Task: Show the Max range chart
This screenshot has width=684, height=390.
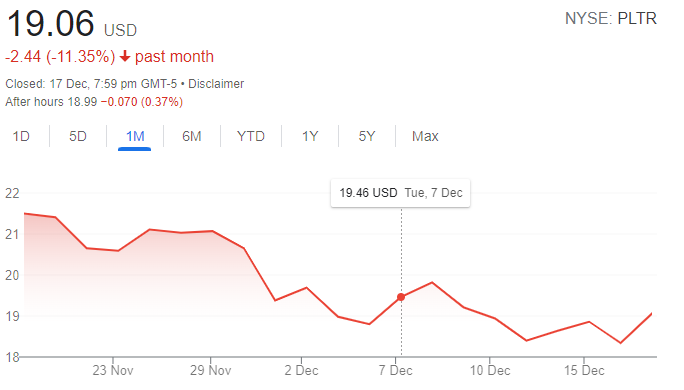Action: coord(425,136)
